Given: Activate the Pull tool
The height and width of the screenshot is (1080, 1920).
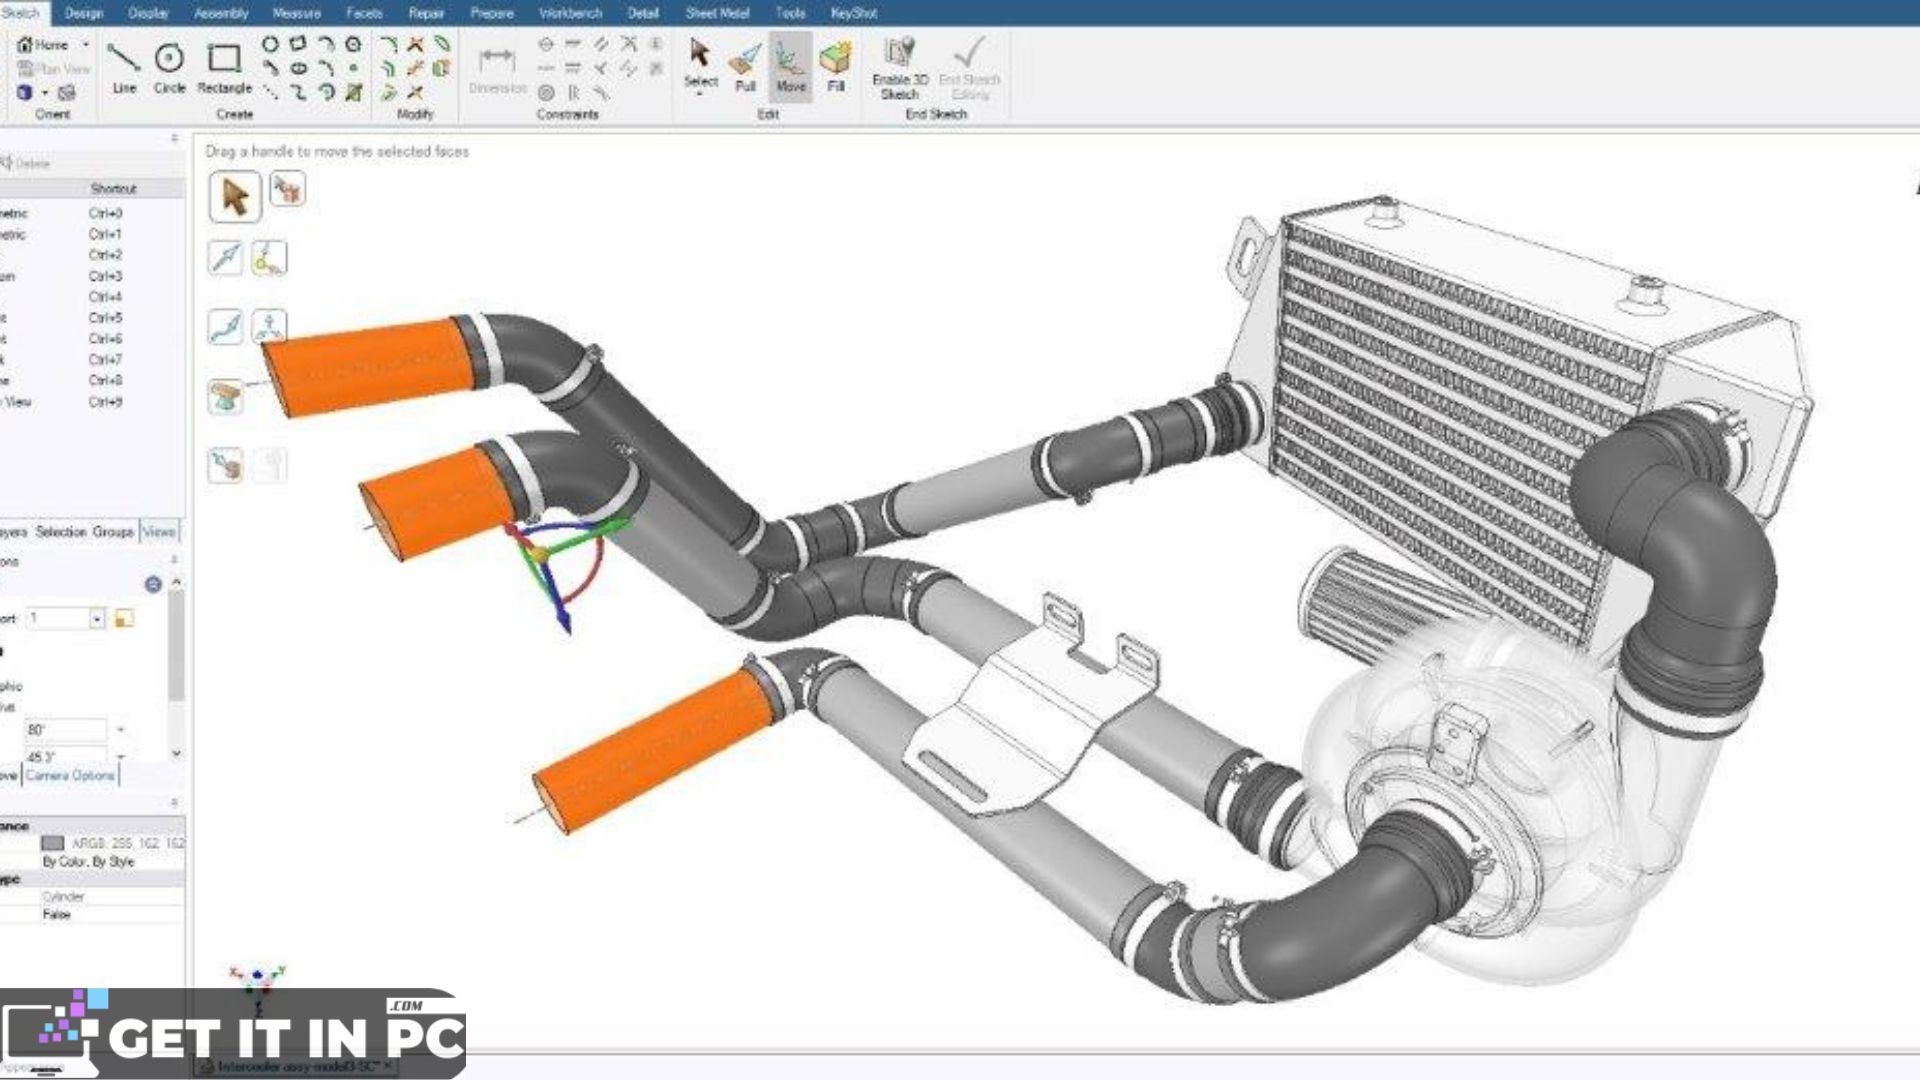Looking at the screenshot, I should (745, 66).
